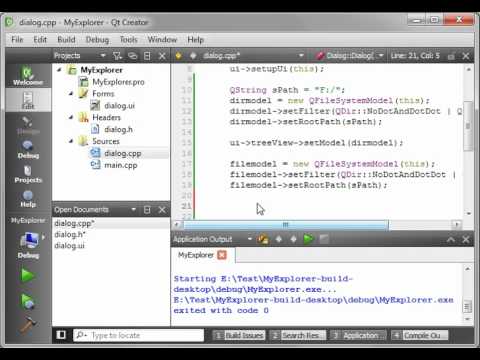
Task: Click the filter tree icon in Projects panel
Action: click(x=117, y=56)
